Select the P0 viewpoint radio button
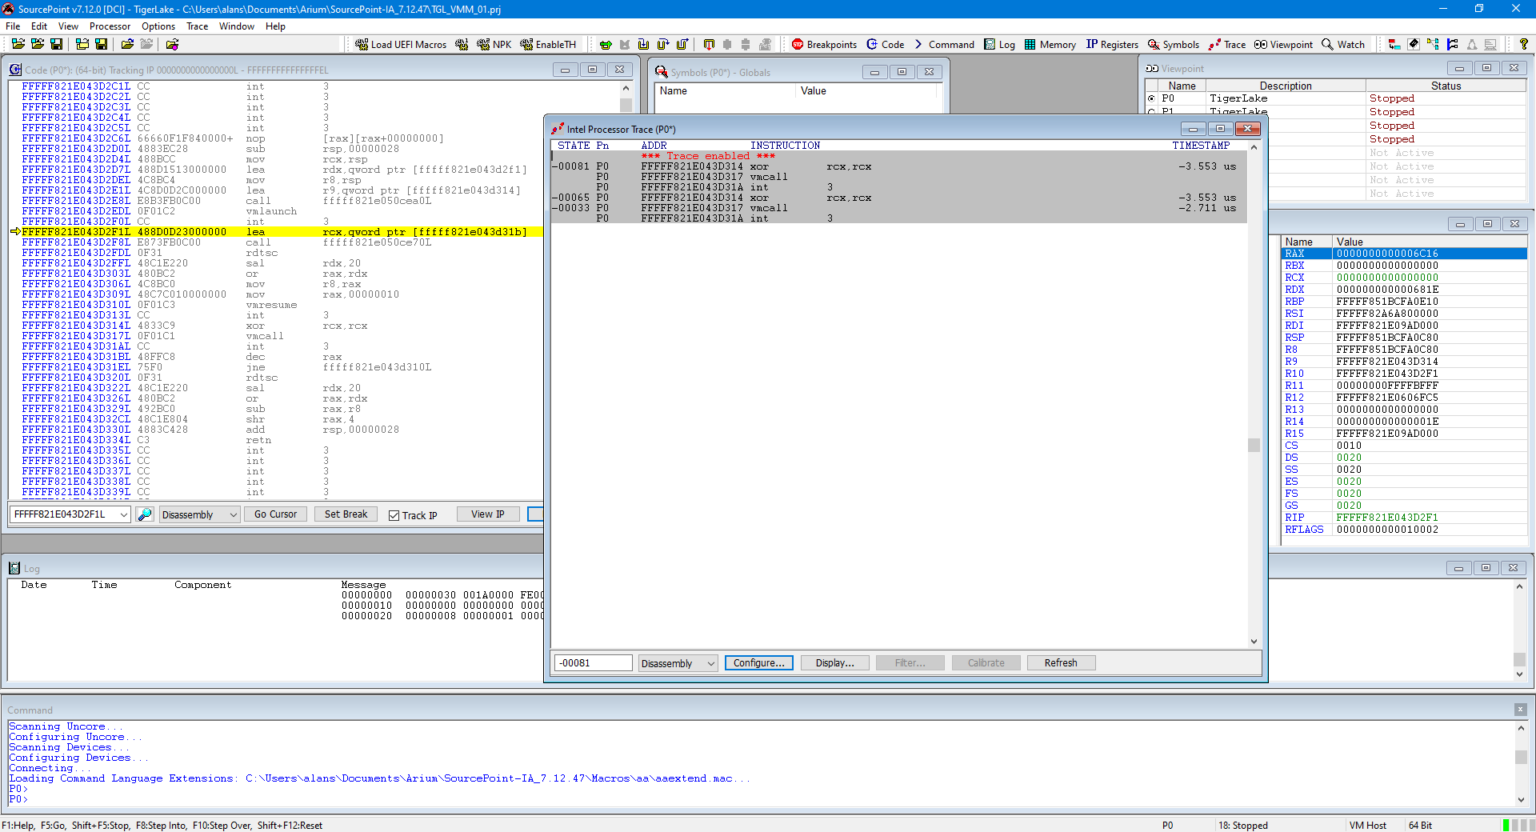Viewport: 1536px width, 832px height. pyautogui.click(x=1153, y=98)
